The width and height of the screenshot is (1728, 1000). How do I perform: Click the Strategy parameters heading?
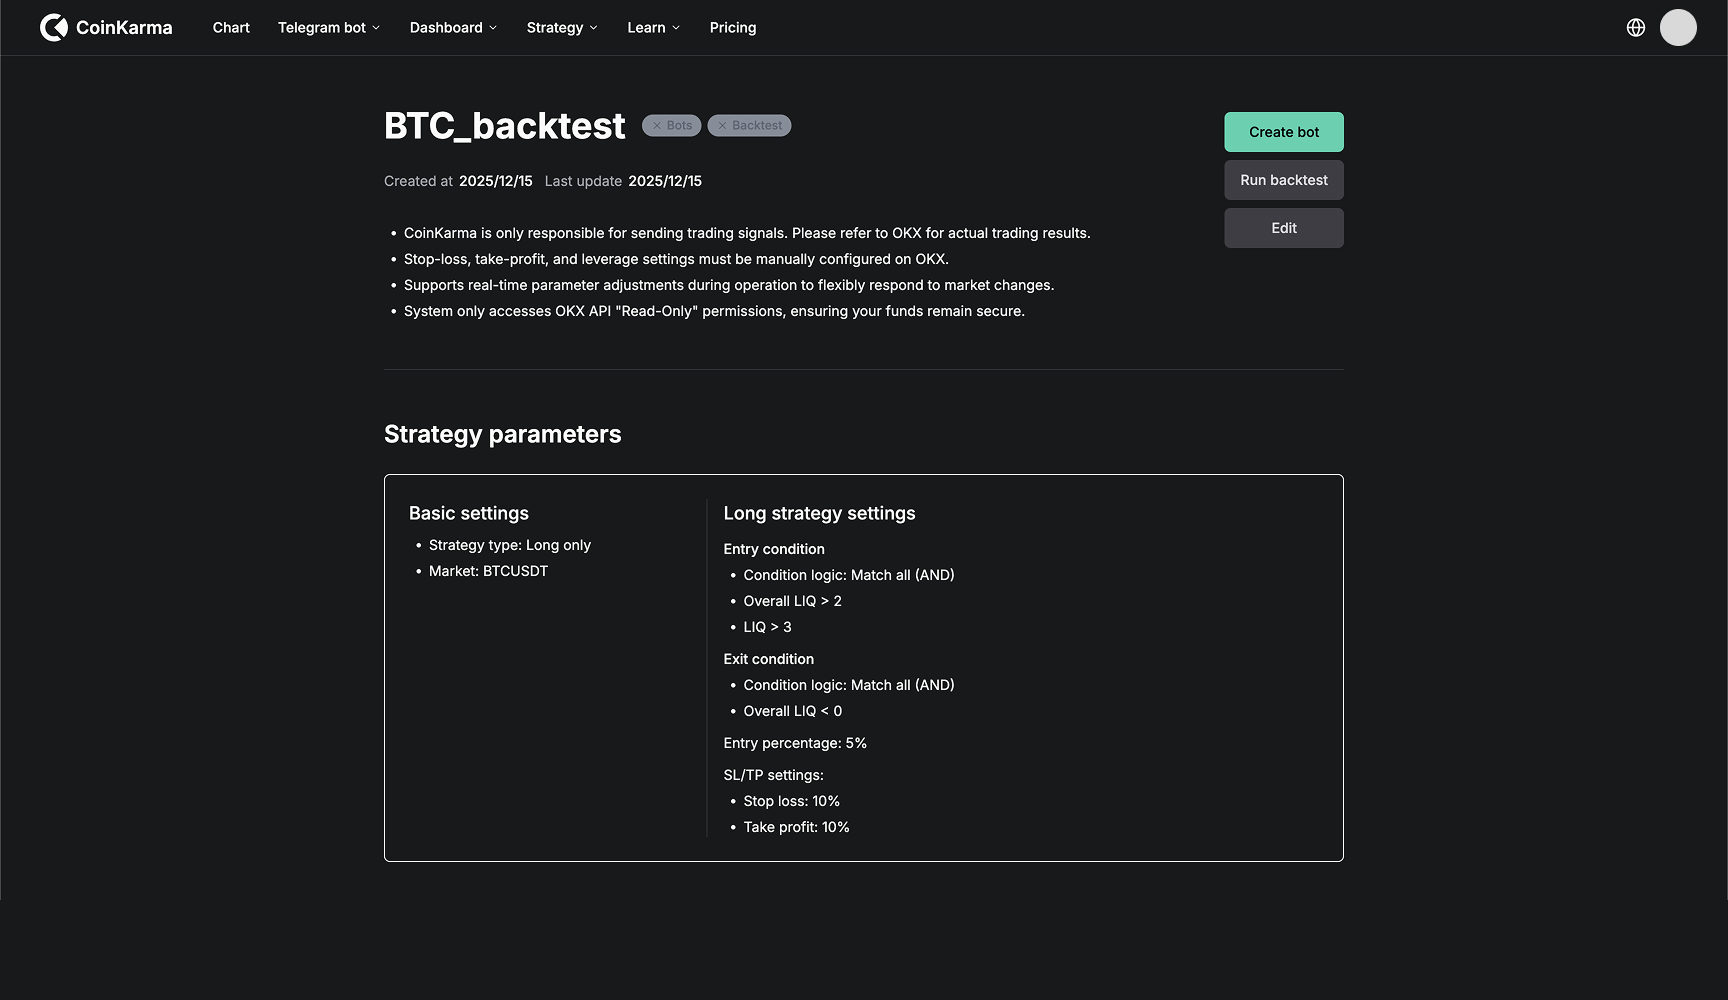503,434
